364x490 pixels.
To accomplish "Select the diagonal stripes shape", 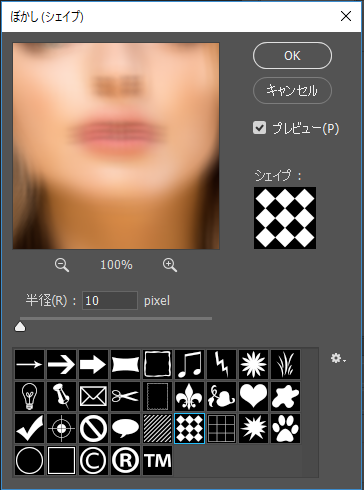I will tap(157, 428).
